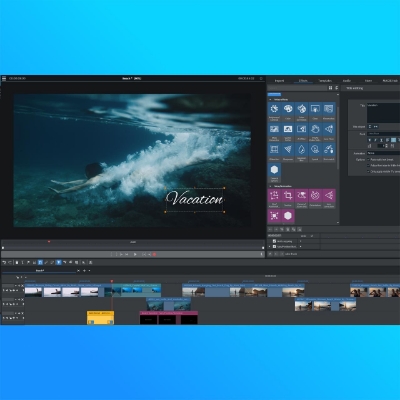Select the yellow title clip on the timeline
Screen dimensions: 400x400
click(x=100, y=318)
